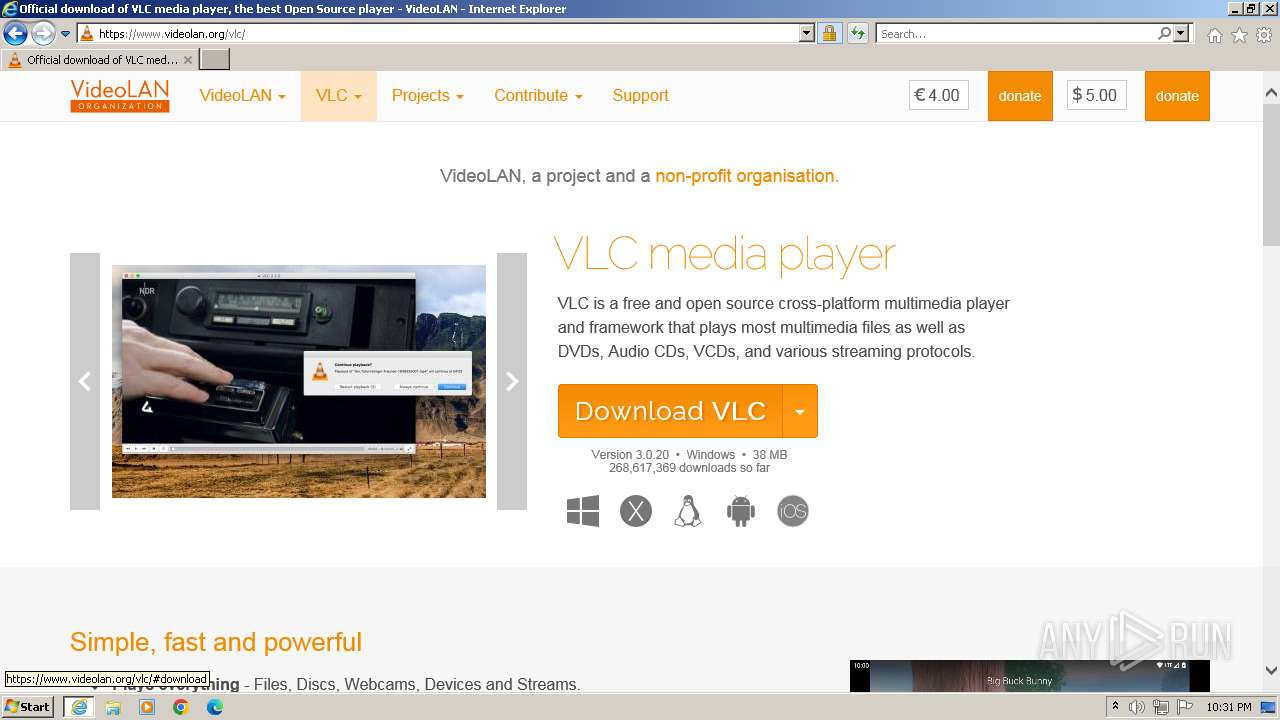Click the 'VLC media player' heading
This screenshot has width=1280, height=720.
click(x=724, y=254)
